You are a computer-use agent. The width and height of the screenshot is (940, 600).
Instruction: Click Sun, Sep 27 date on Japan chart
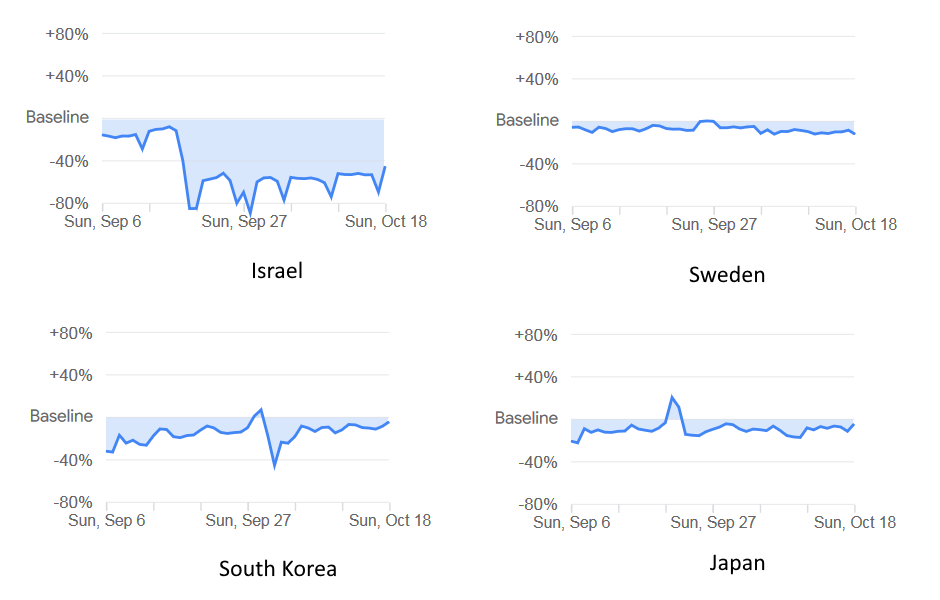(713, 522)
